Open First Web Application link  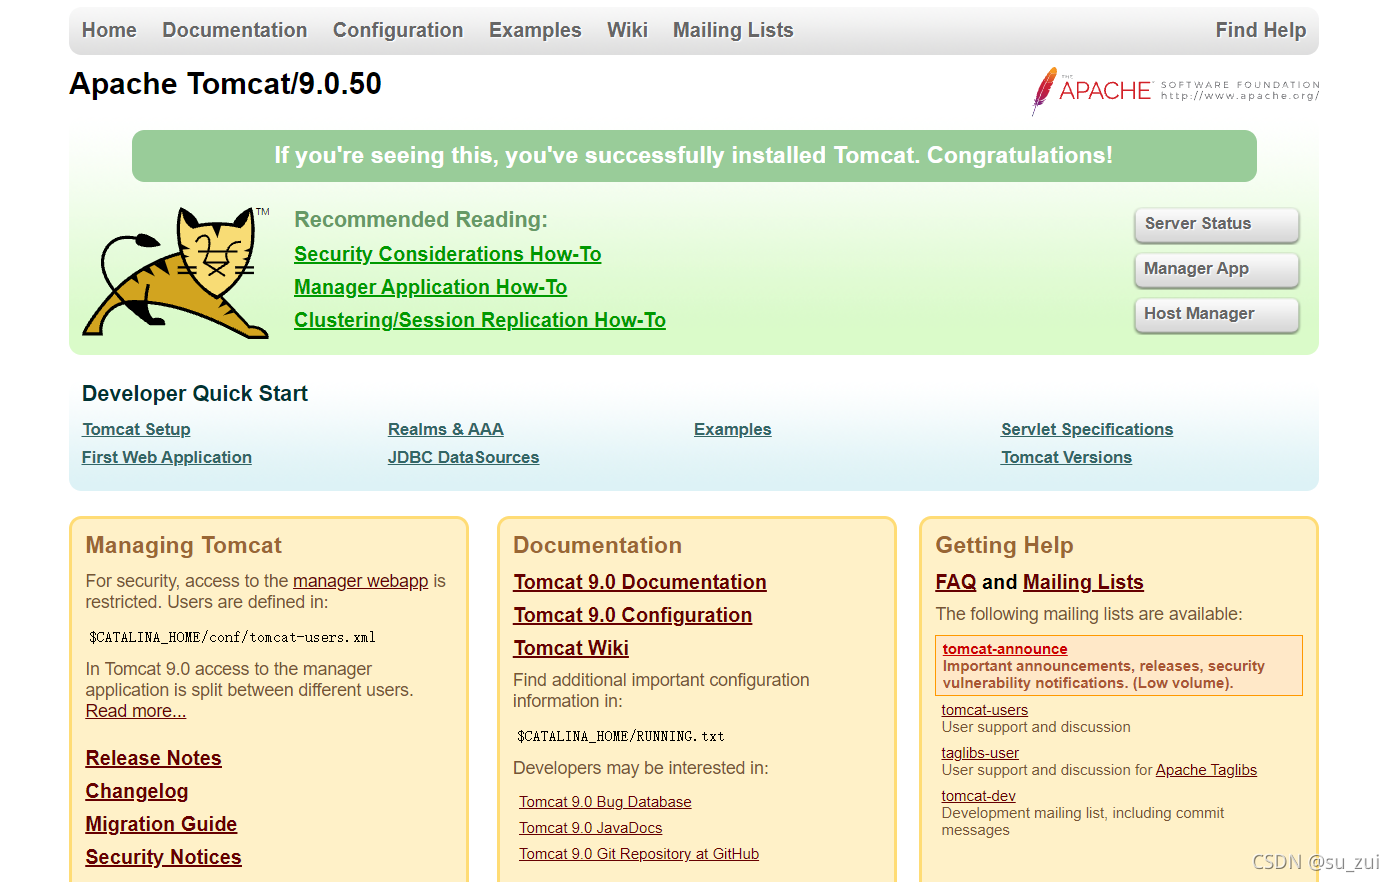pyautogui.click(x=167, y=457)
